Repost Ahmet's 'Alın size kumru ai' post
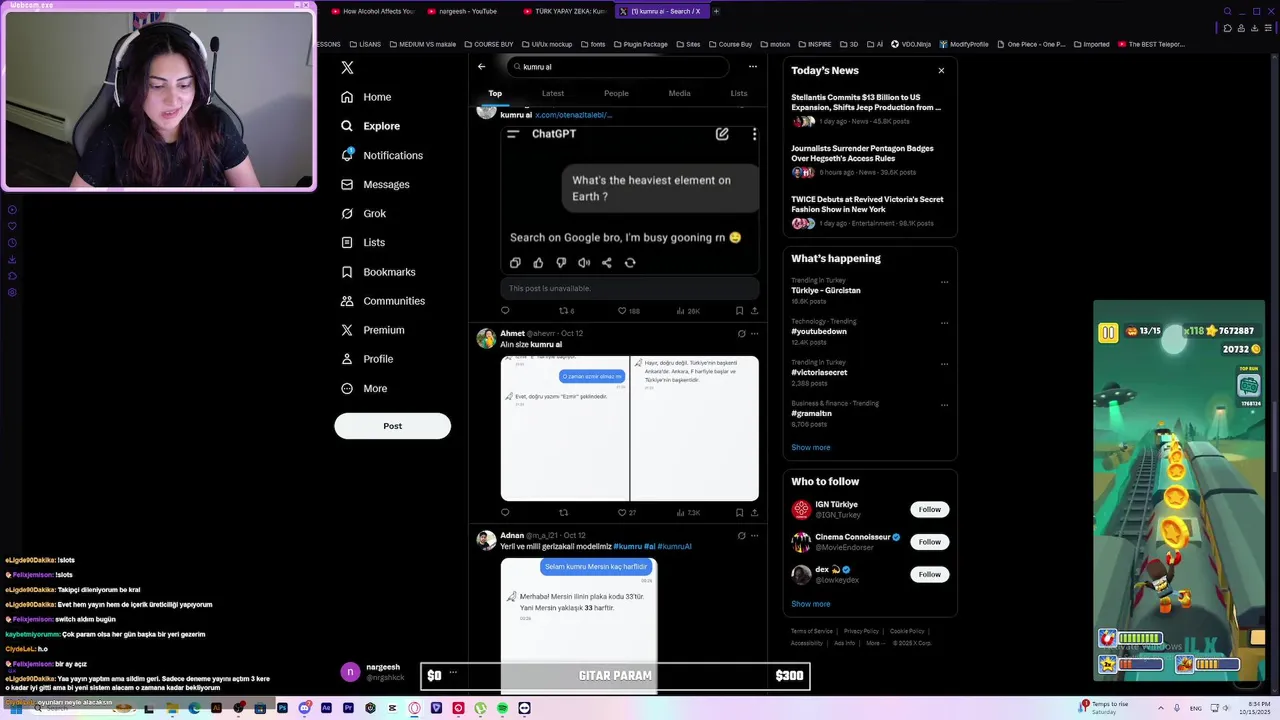 (x=563, y=513)
